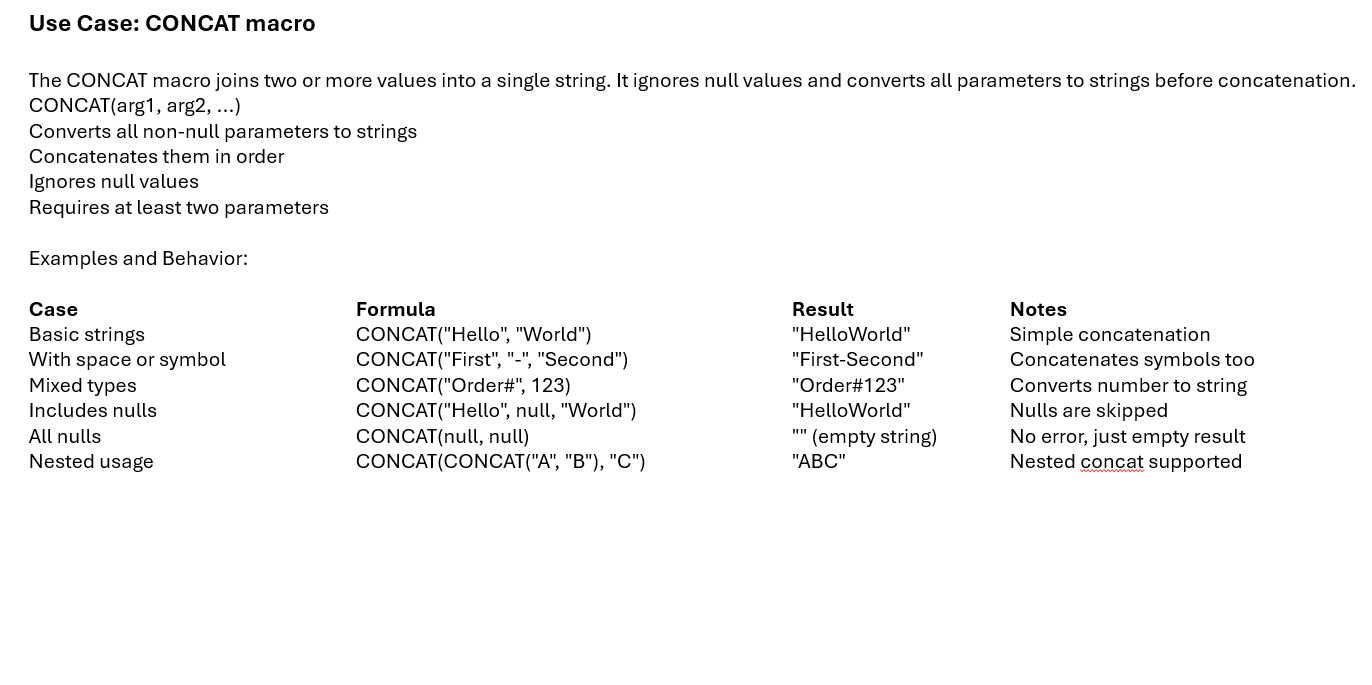The width and height of the screenshot is (1372, 685).
Task: Click the CONCAT(arg1, arg2, ...) syntax line
Action: [x=135, y=106]
